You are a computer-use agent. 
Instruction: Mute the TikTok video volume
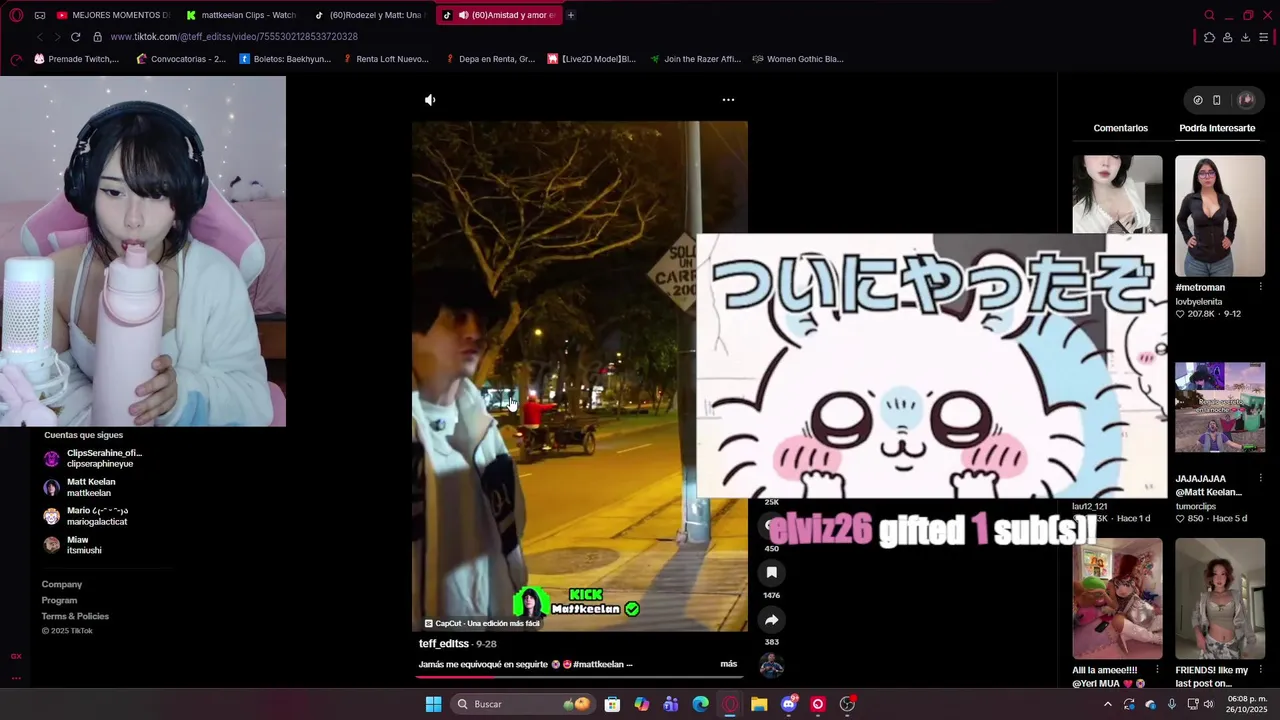click(430, 100)
